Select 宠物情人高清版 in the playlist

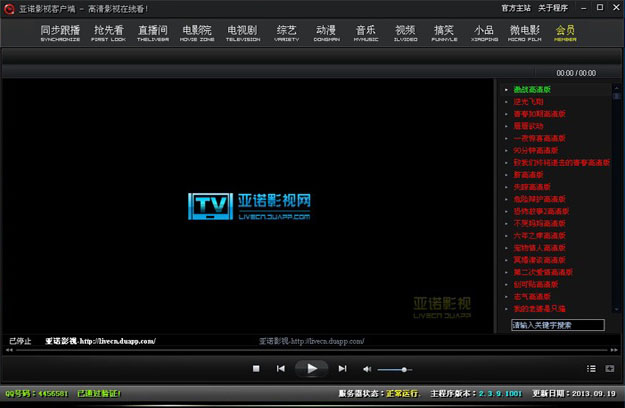[x=539, y=248]
